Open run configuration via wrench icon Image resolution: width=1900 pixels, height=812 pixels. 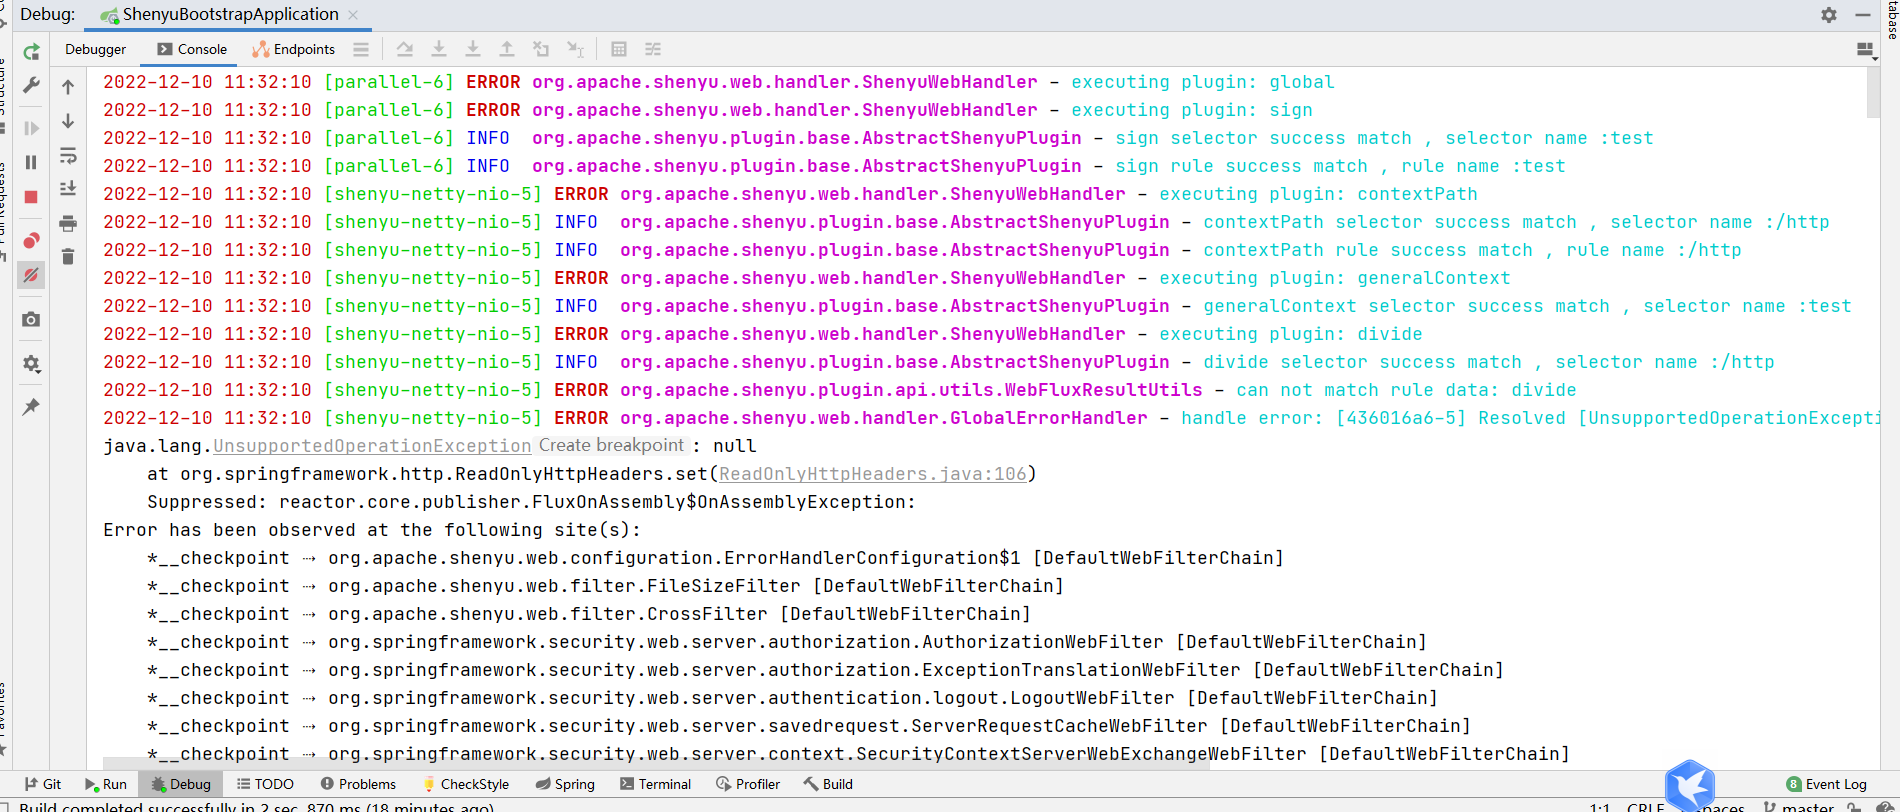point(31,86)
